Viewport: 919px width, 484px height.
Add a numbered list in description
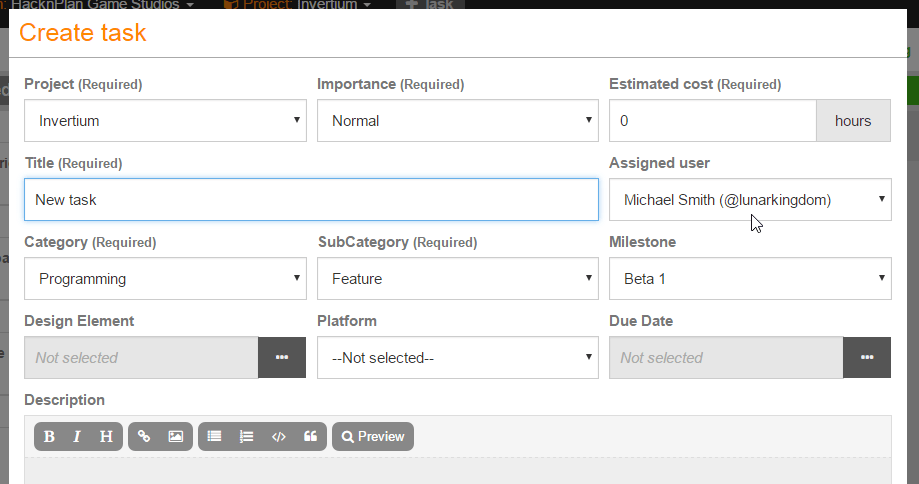click(246, 436)
